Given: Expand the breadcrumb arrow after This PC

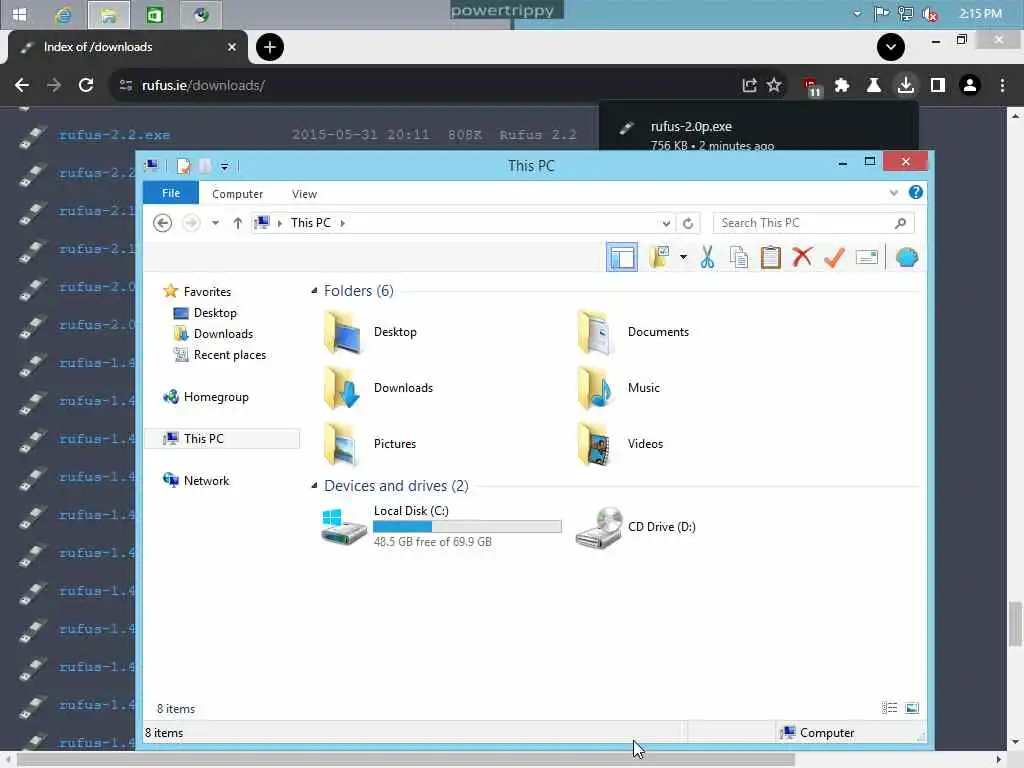Looking at the screenshot, I should 342,223.
